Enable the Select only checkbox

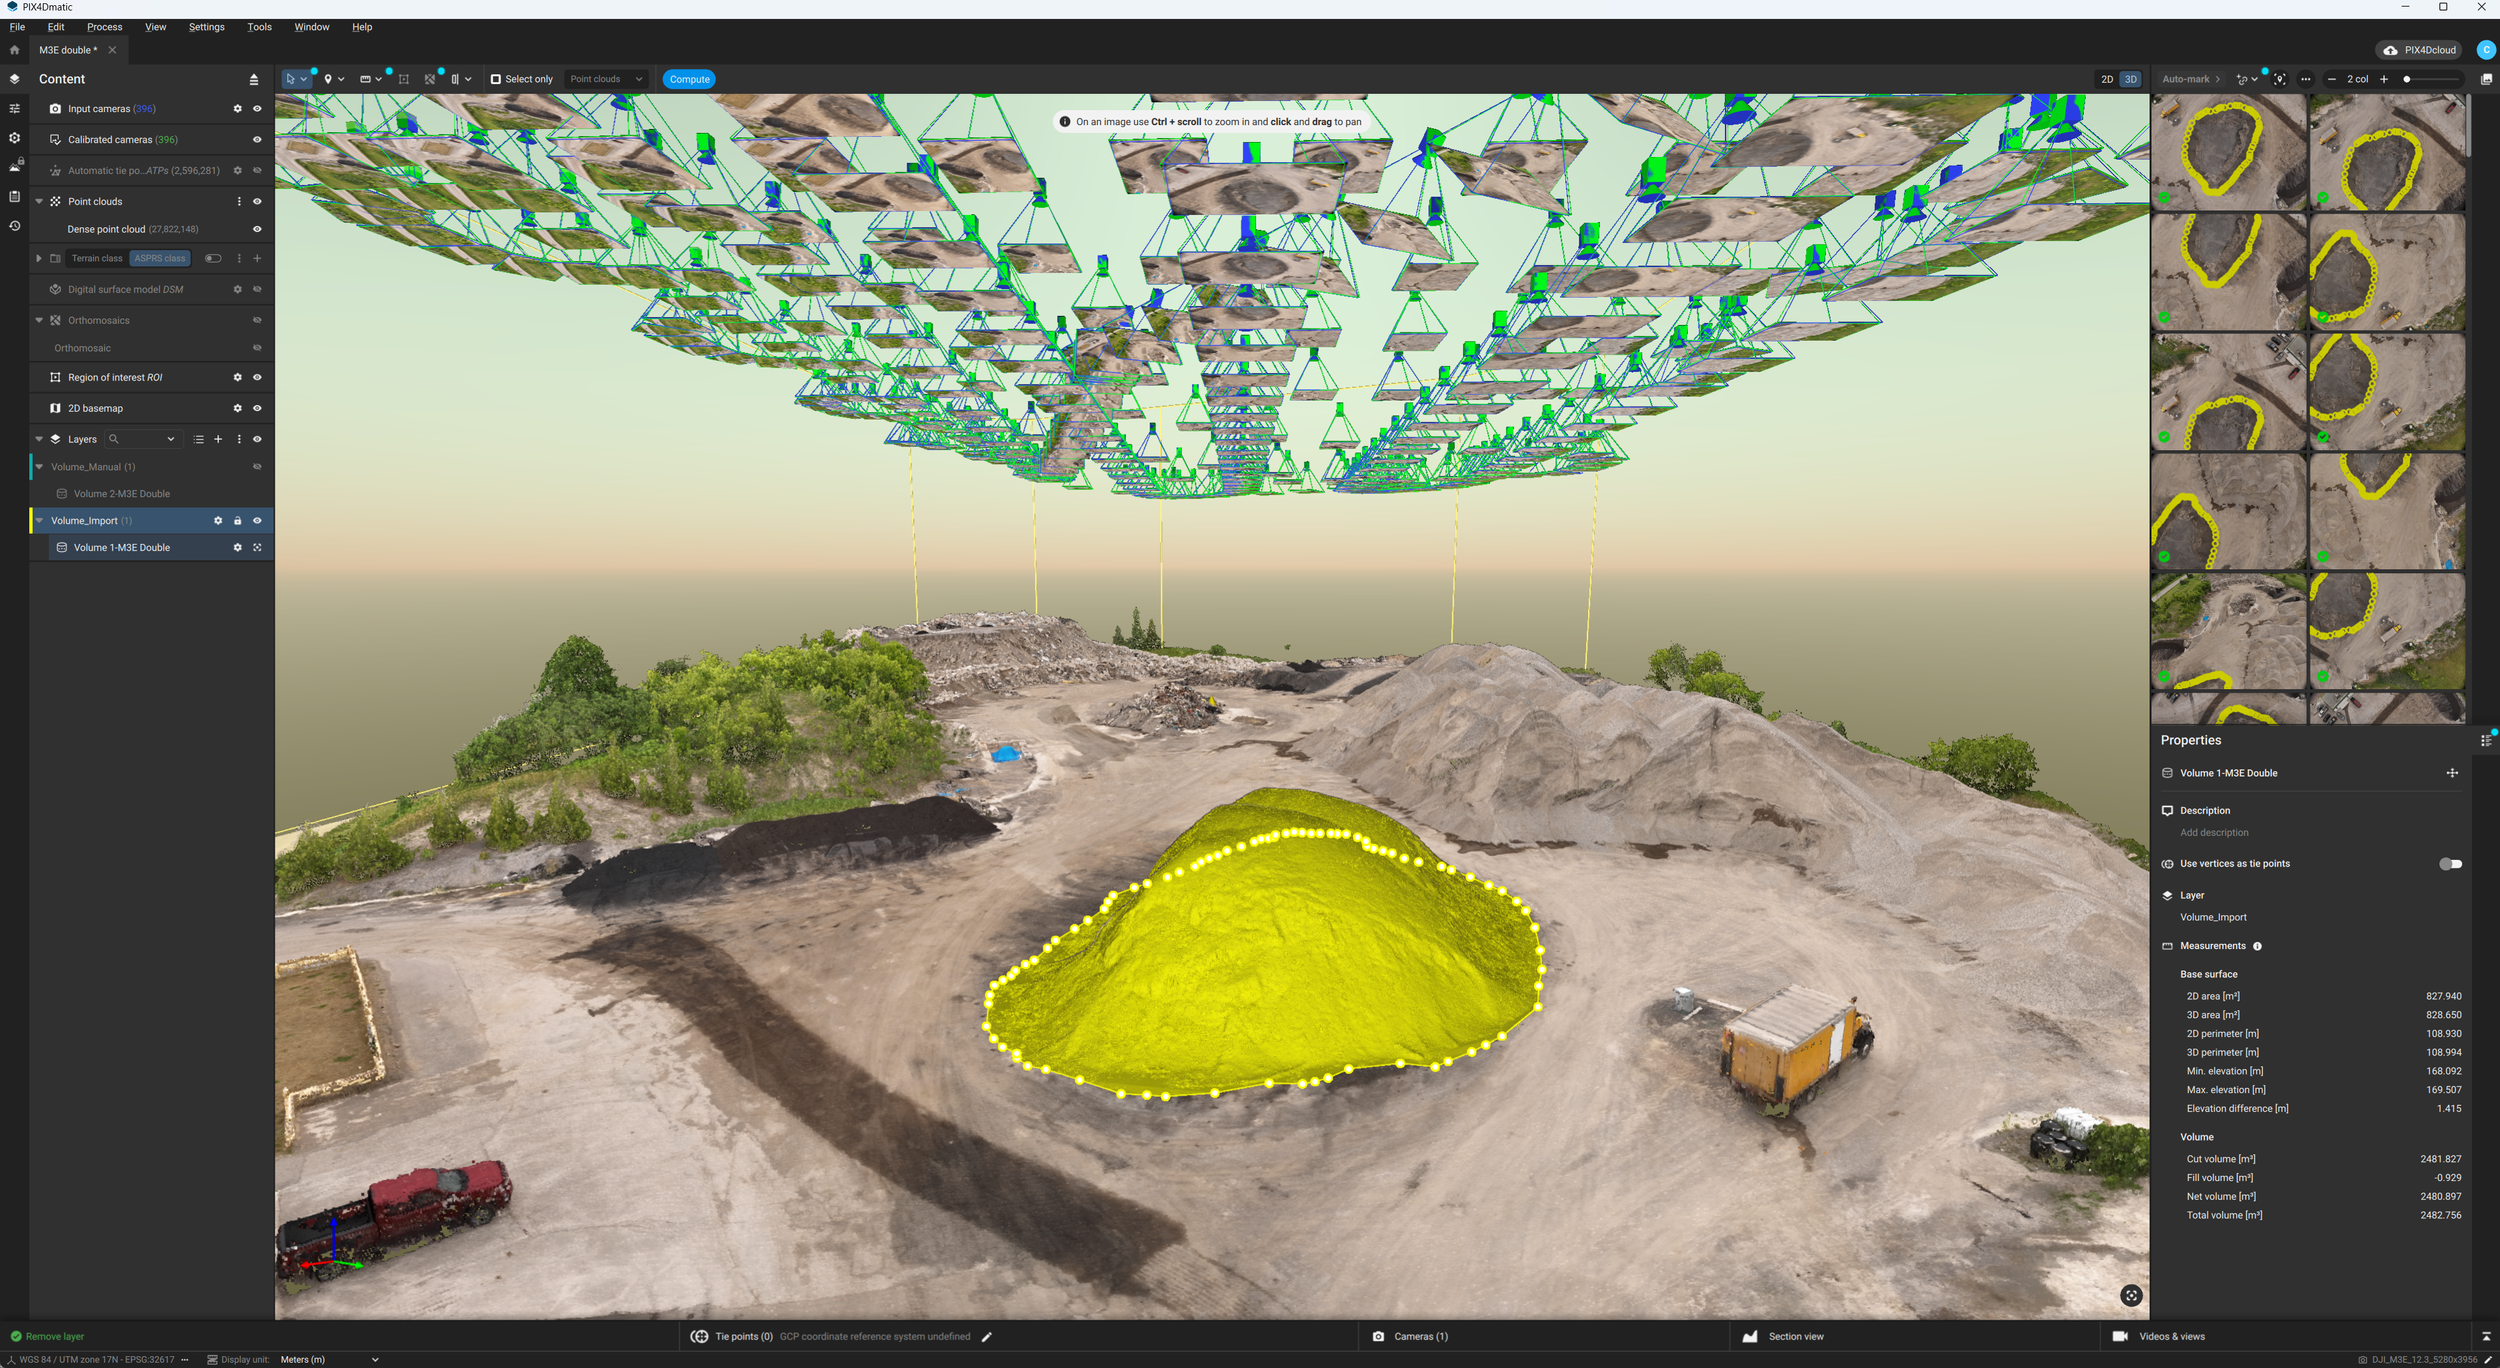point(495,79)
